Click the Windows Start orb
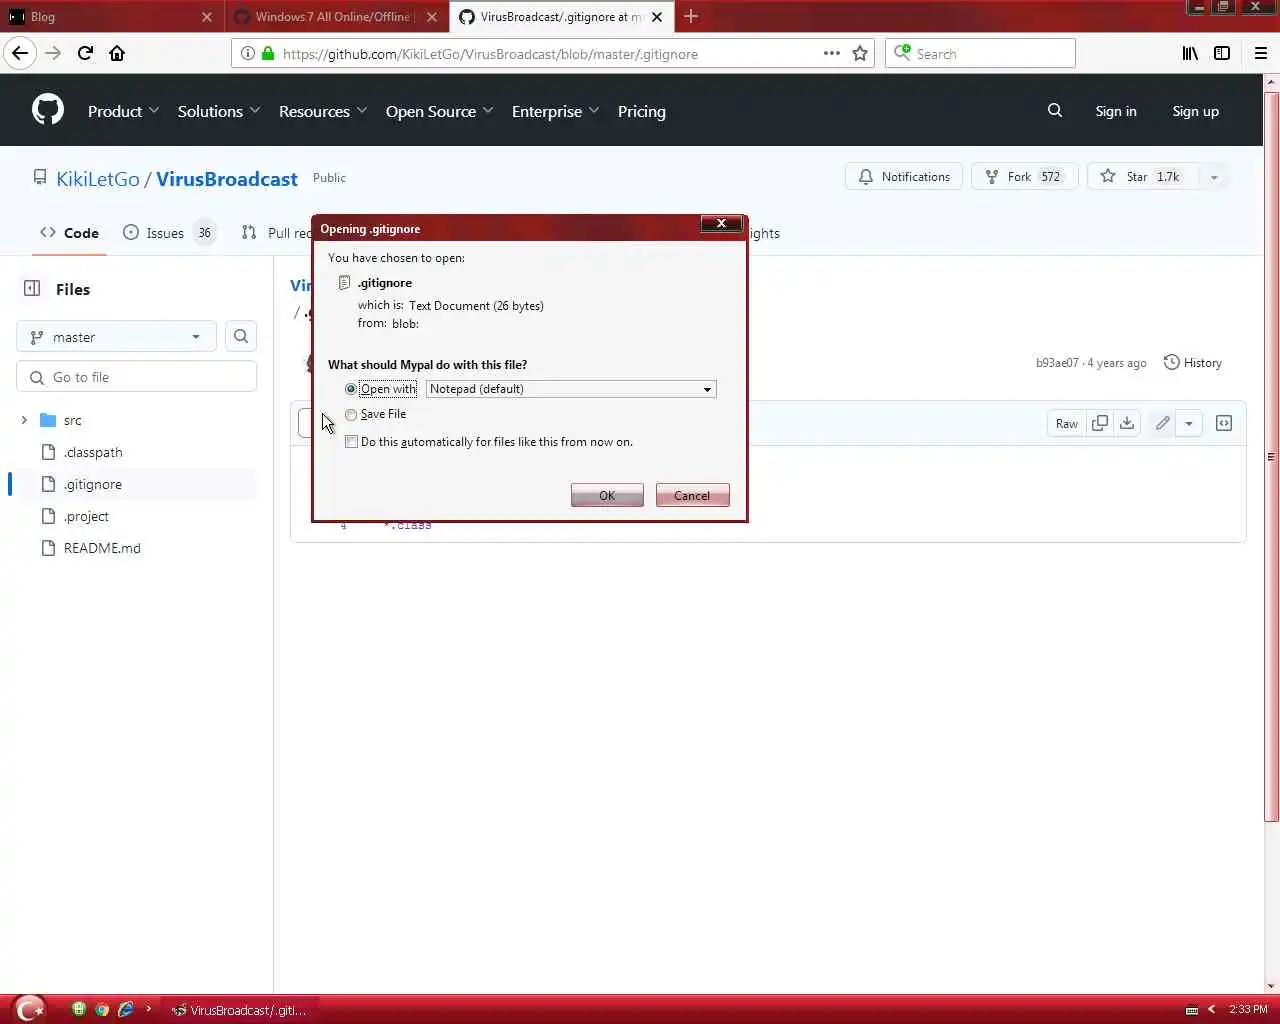Screen dimensions: 1280x1024 [x=30, y=1008]
